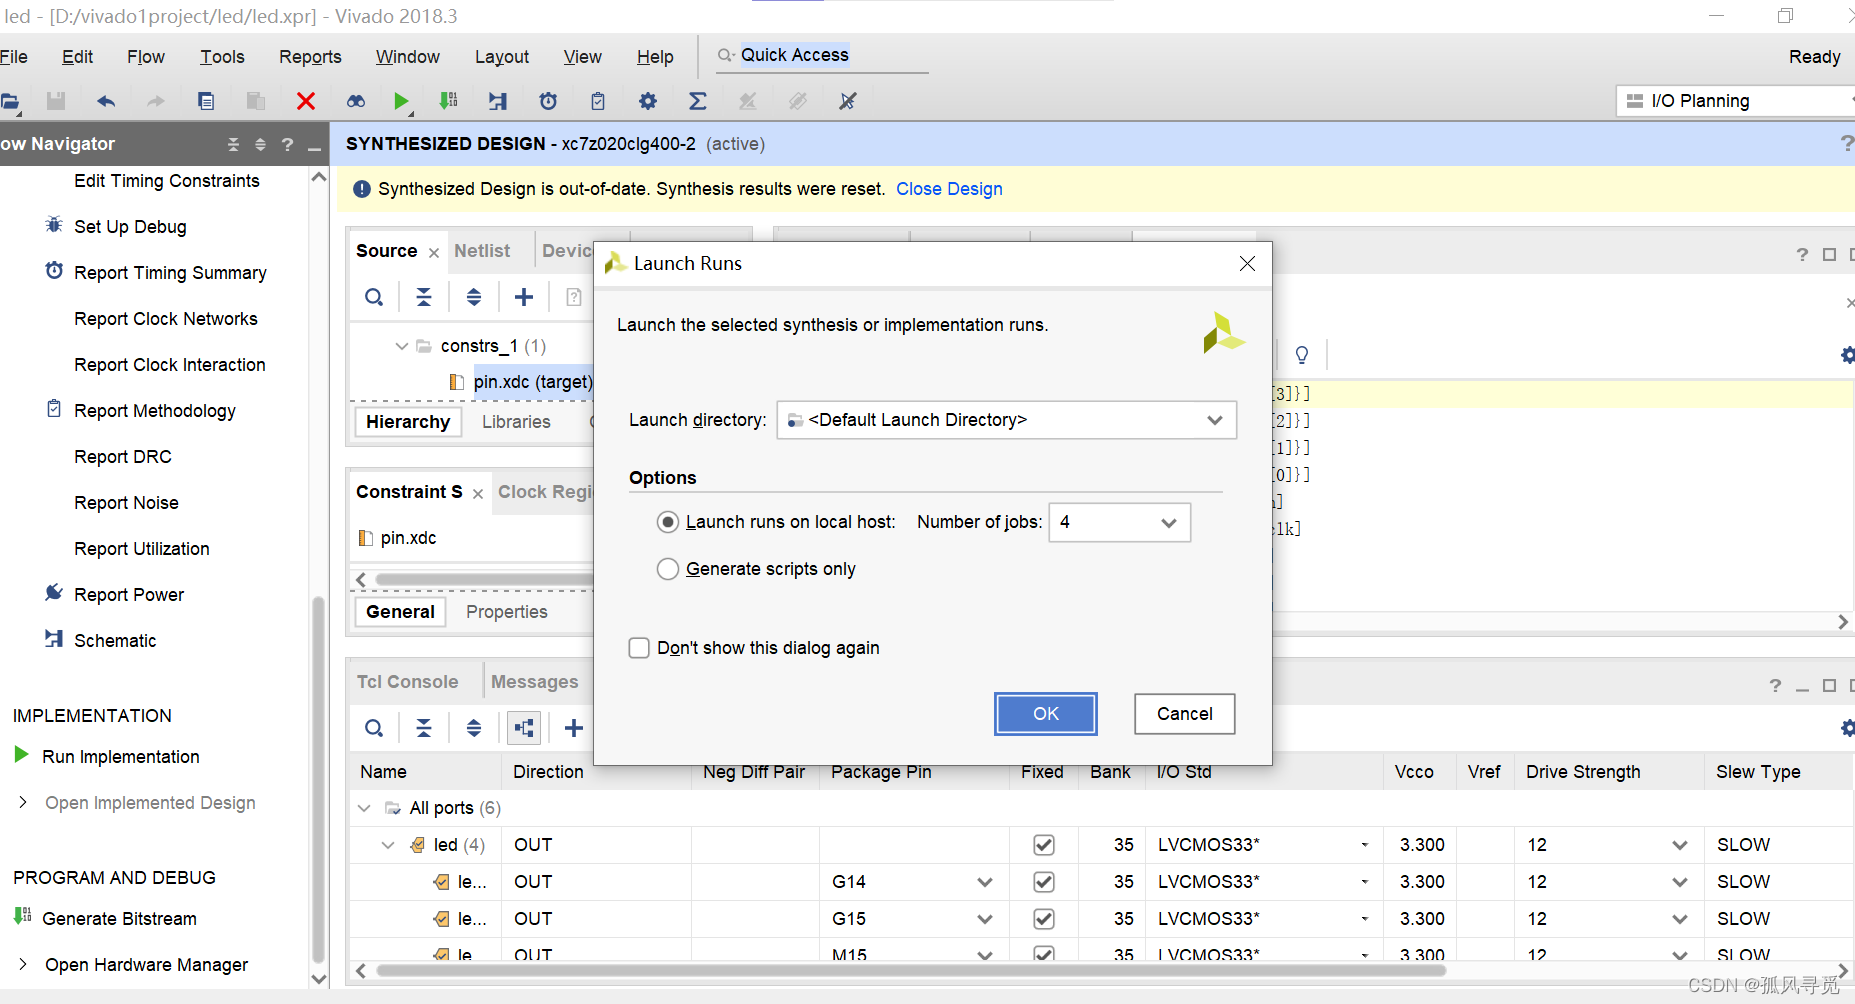Click the Flow Navigator help question icon
Image resolution: width=1855 pixels, height=1004 pixels.
(x=287, y=144)
